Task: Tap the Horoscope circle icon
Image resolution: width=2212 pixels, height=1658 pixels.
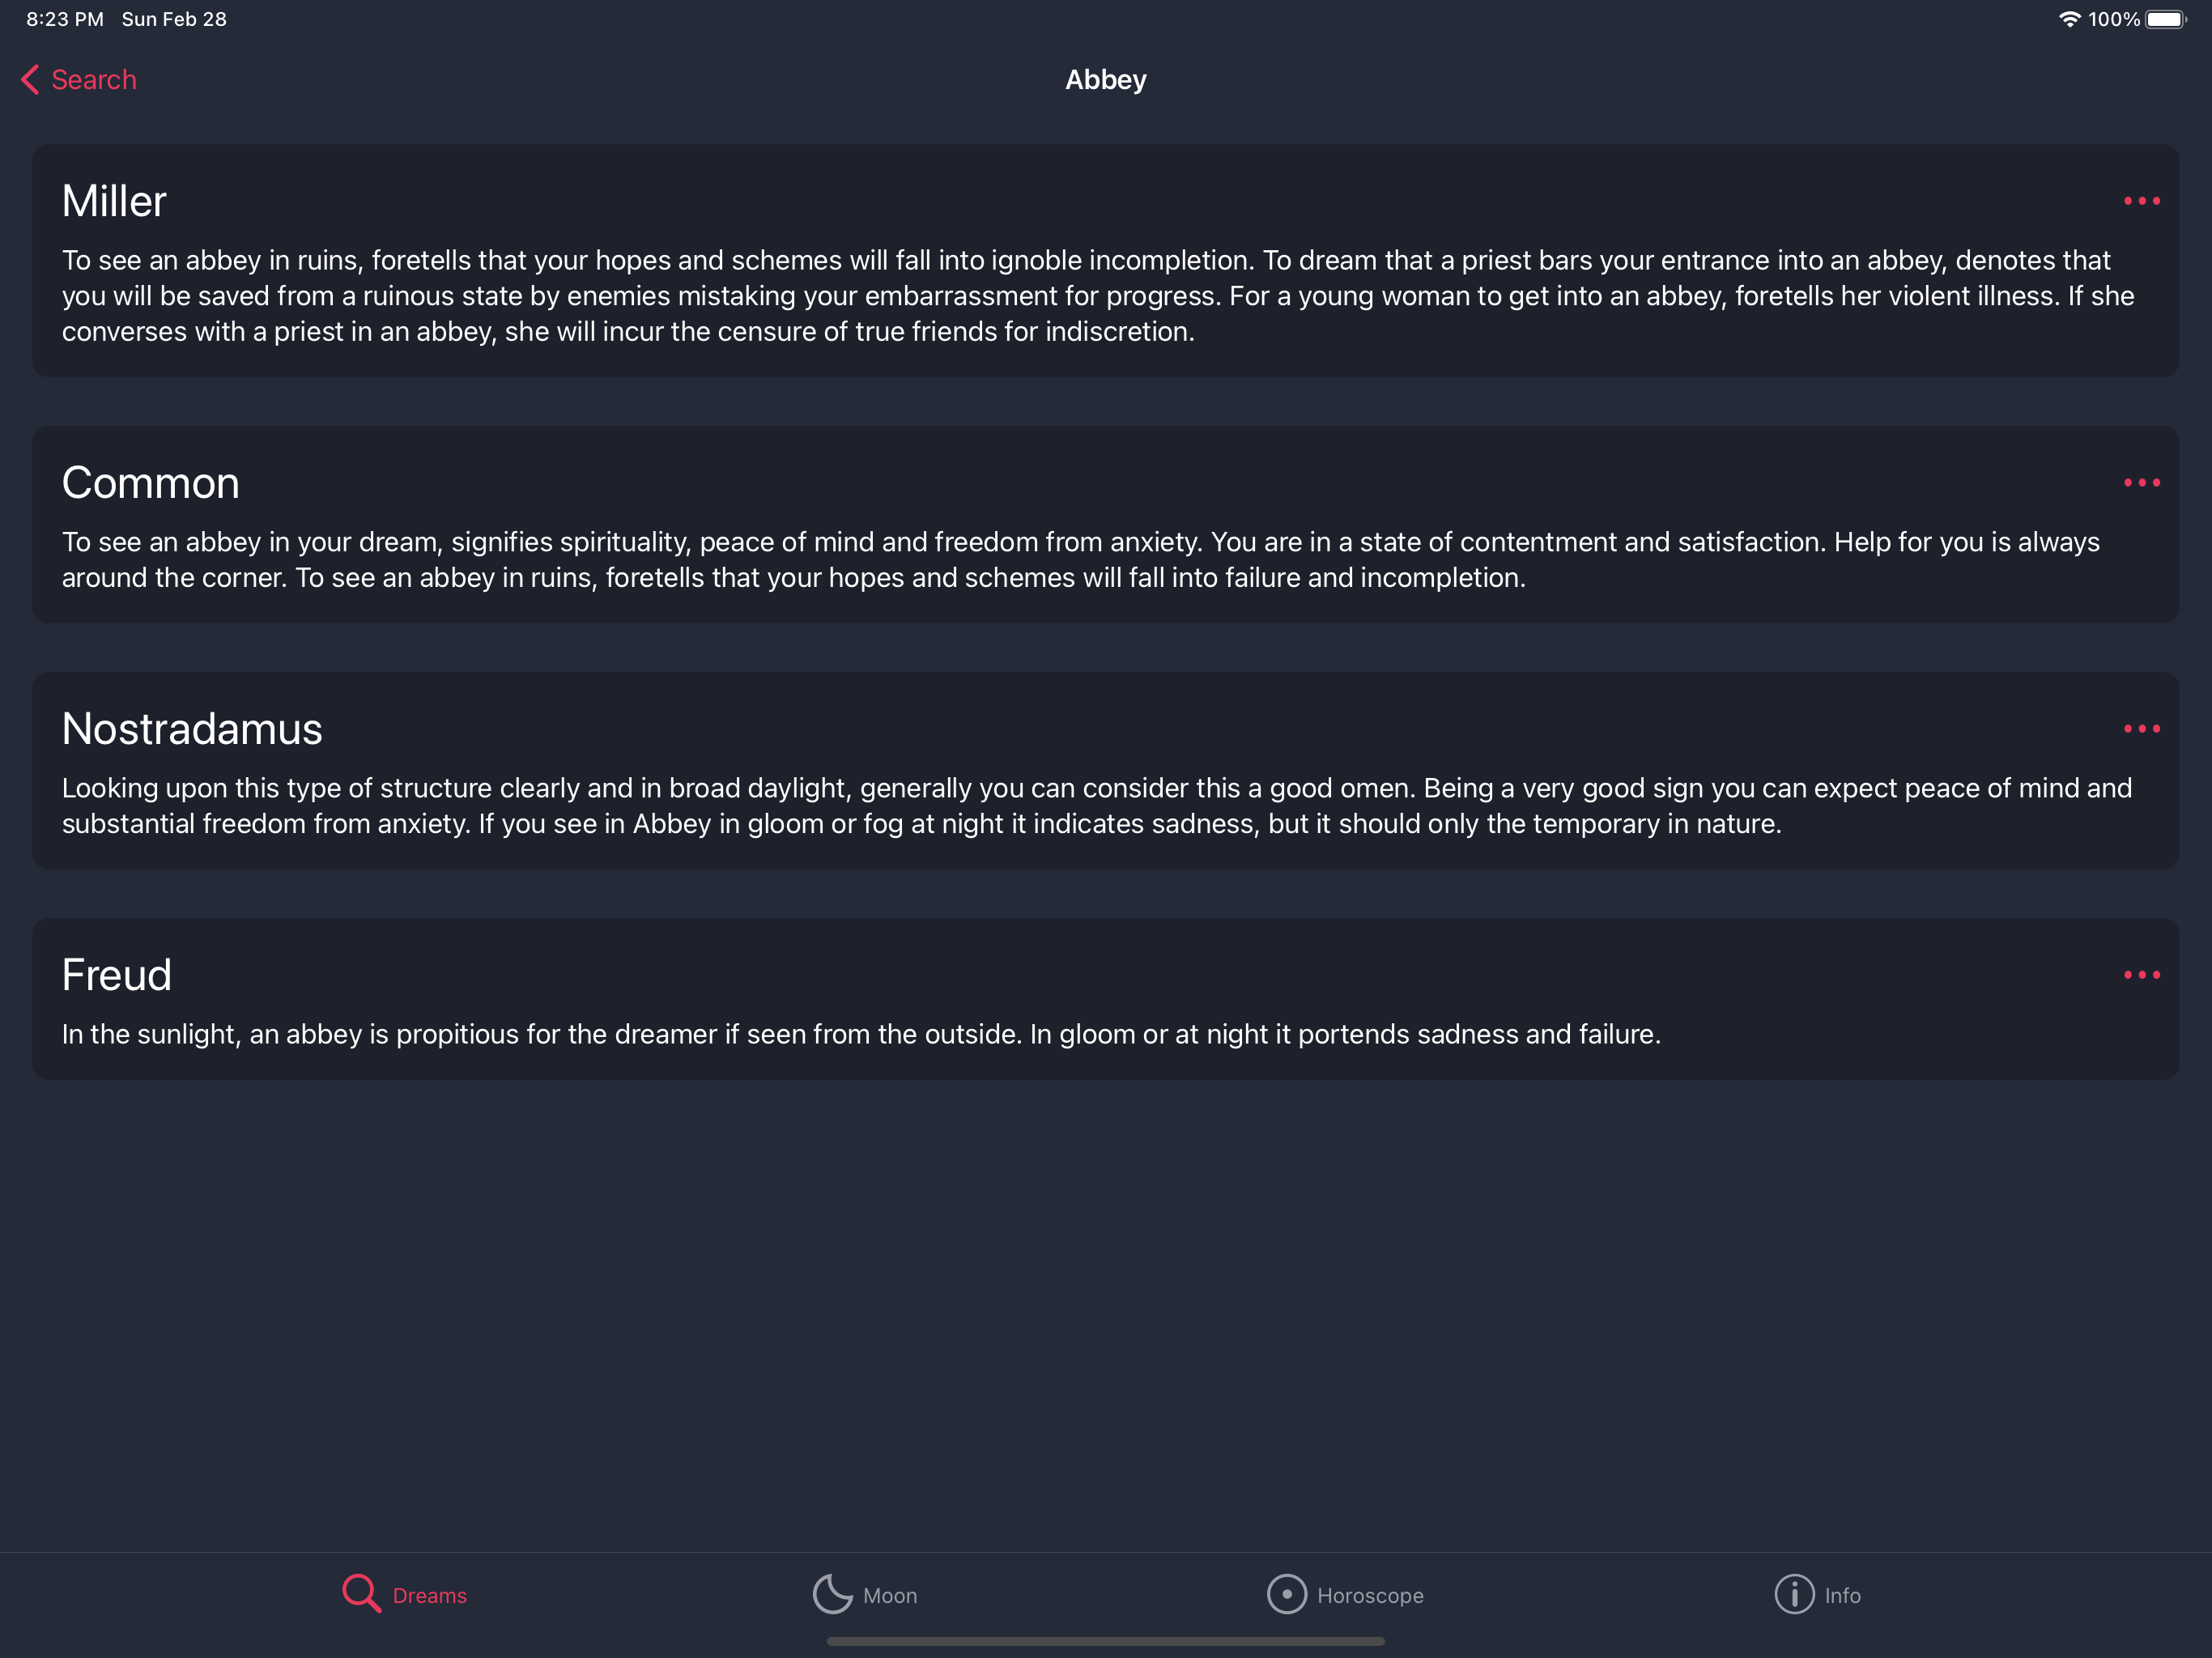Action: [x=1286, y=1594]
